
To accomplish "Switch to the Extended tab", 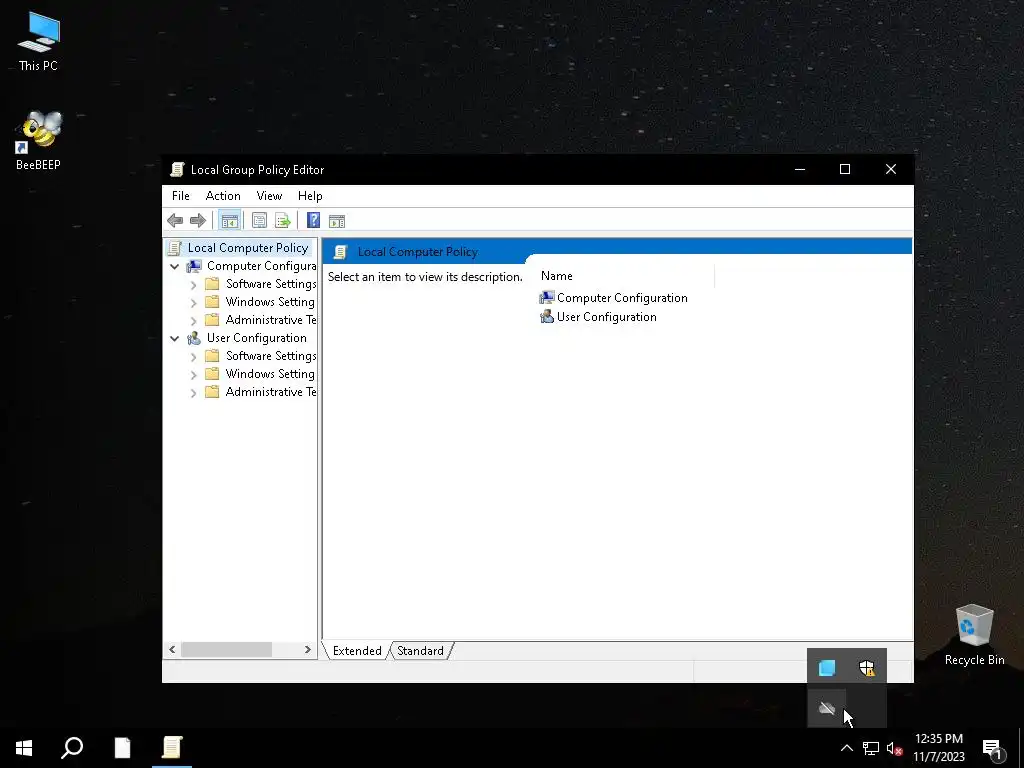I will [357, 650].
